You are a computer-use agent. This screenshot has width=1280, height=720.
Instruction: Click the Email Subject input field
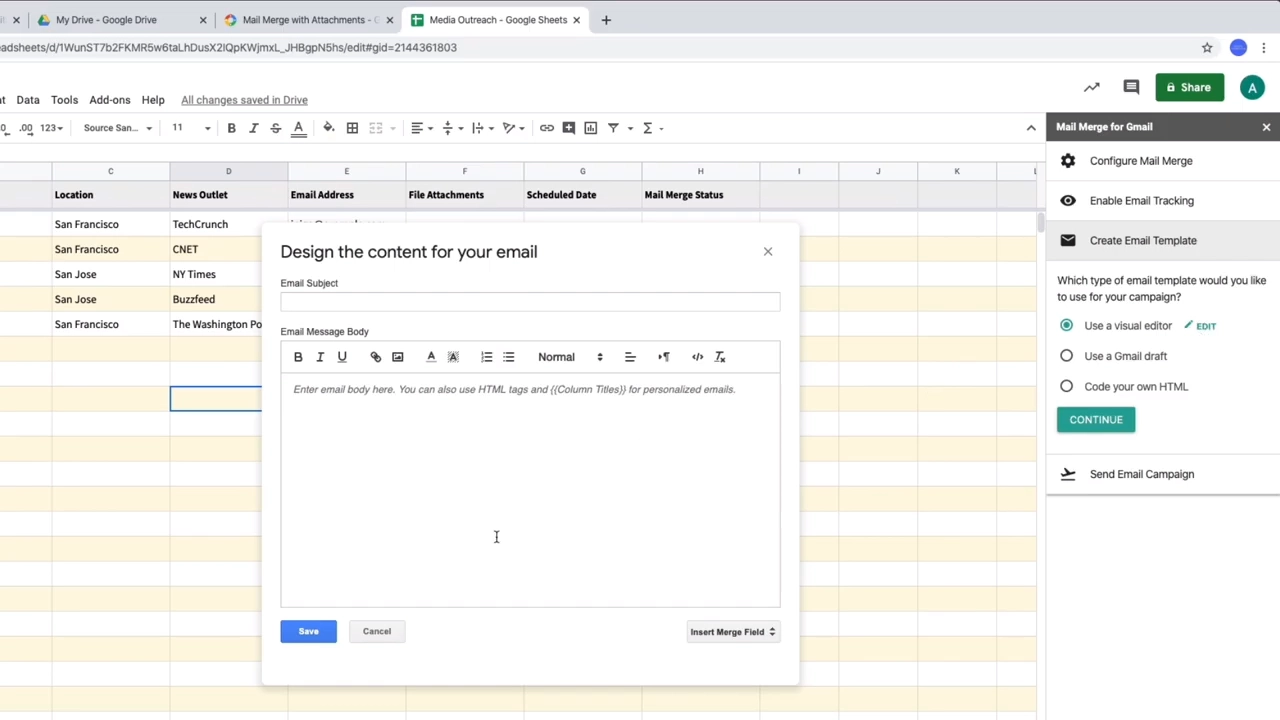pyautogui.click(x=530, y=301)
